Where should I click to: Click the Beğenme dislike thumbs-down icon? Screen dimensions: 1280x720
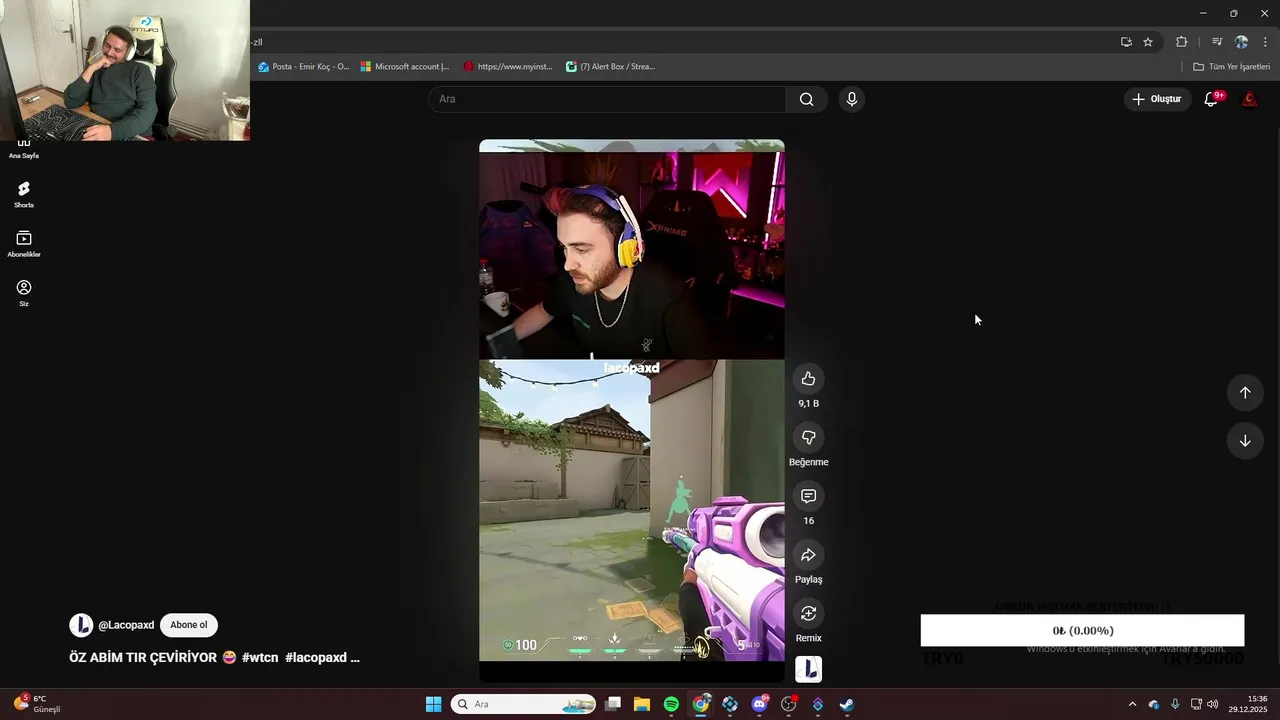tap(808, 437)
